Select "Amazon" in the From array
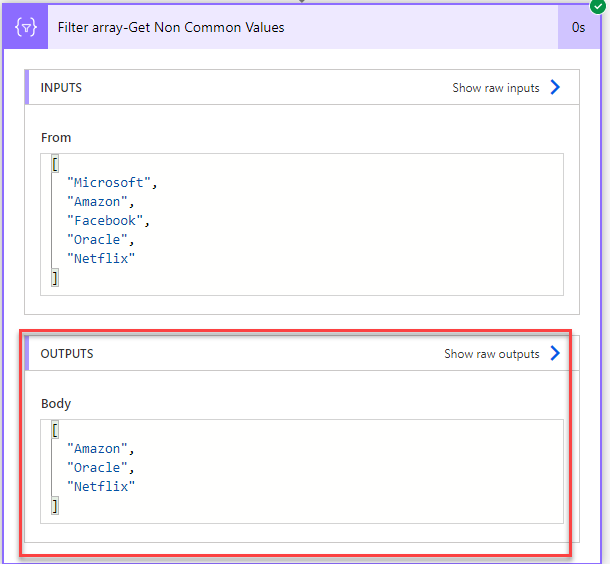Image resolution: width=610 pixels, height=564 pixels. click(x=97, y=201)
